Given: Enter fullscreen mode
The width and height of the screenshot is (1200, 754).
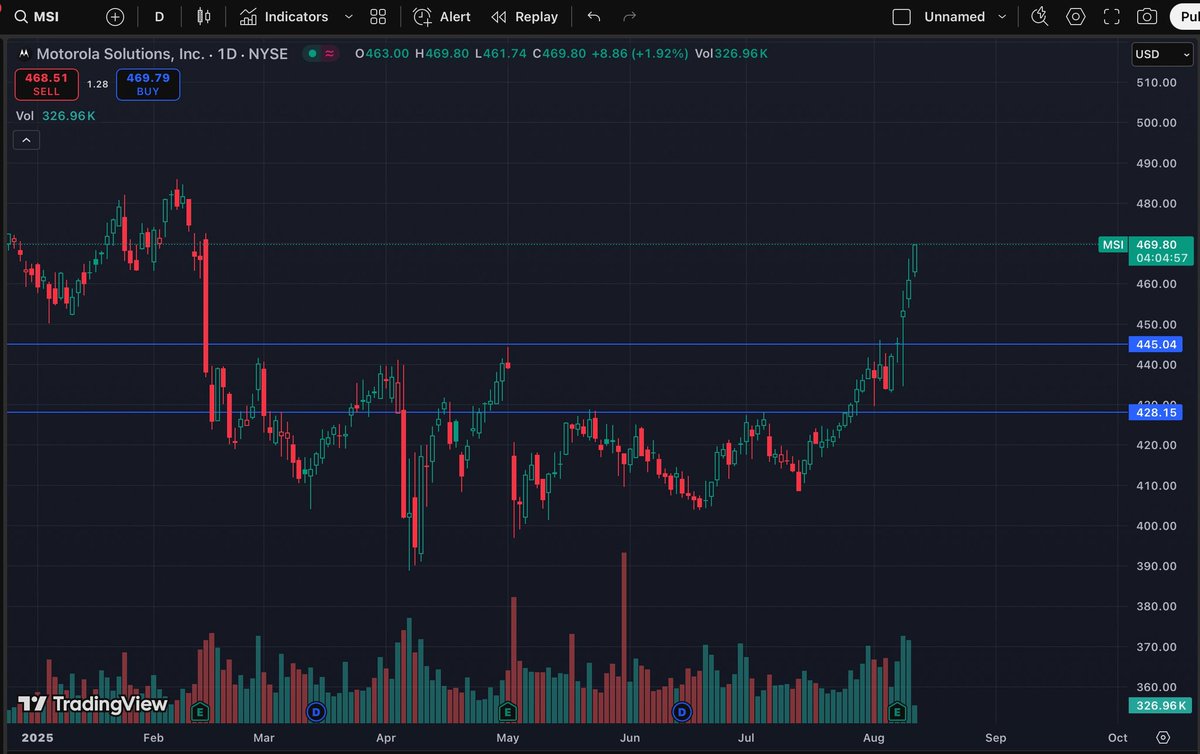Looking at the screenshot, I should coord(1111,16).
